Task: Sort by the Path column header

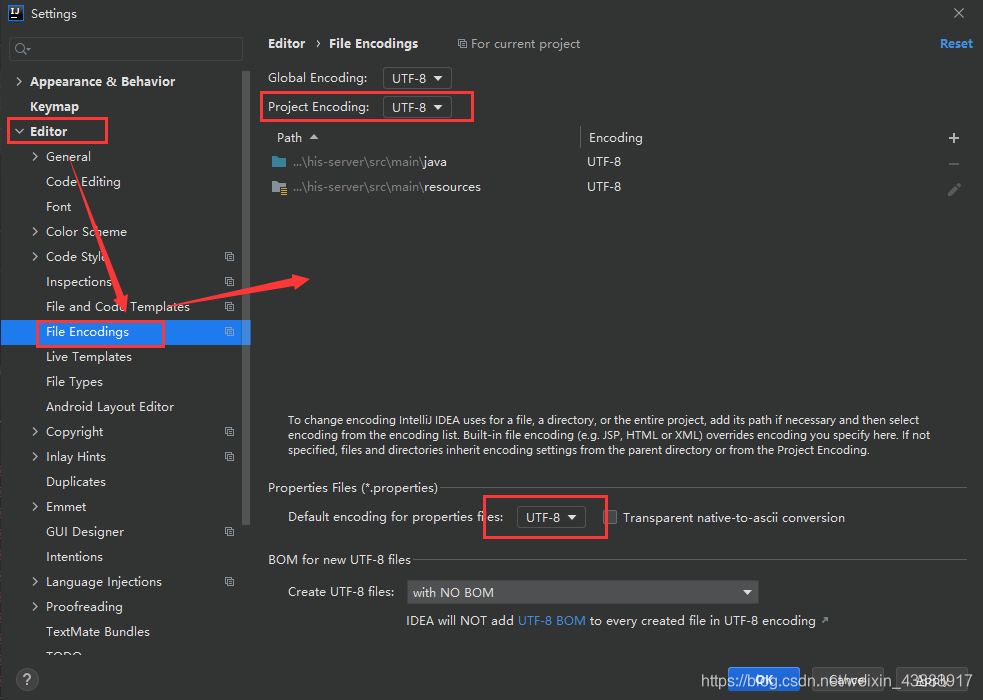Action: [x=298, y=137]
